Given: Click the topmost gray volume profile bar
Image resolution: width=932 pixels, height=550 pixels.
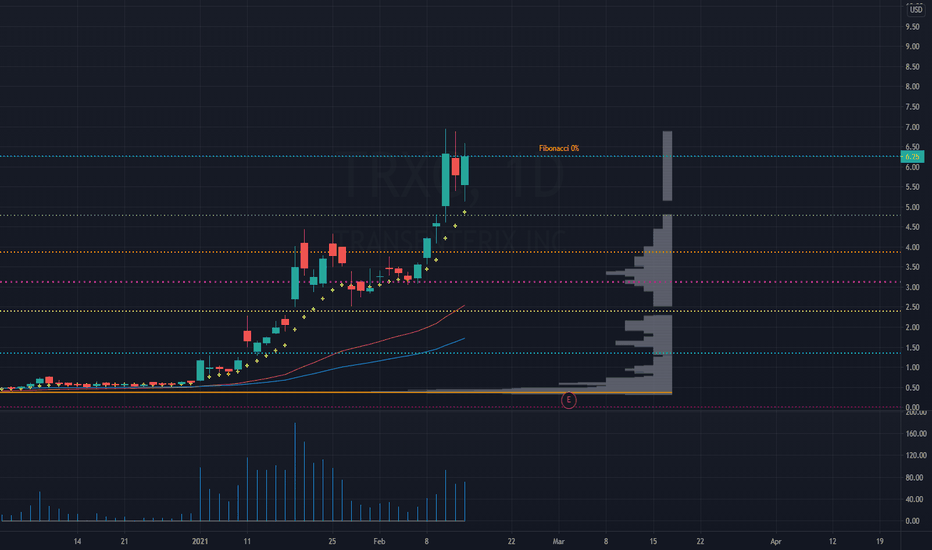Looking at the screenshot, I should [667, 166].
